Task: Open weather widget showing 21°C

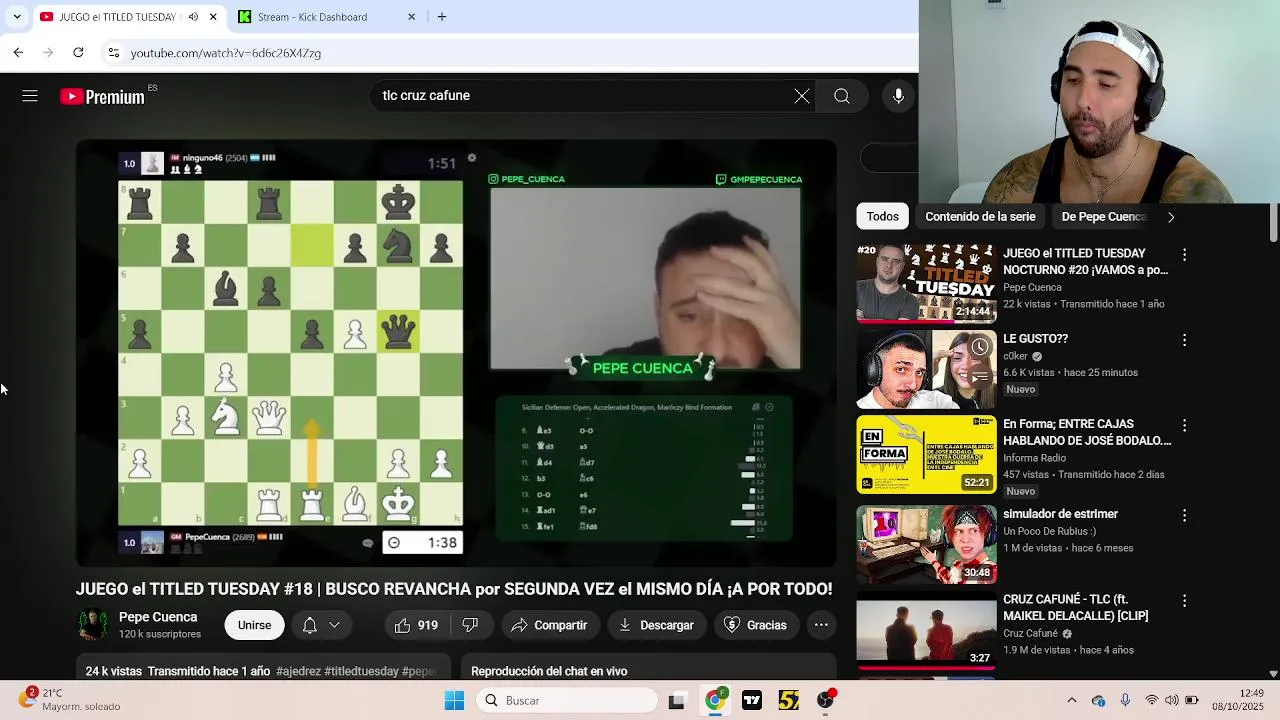Action: click(x=70, y=699)
